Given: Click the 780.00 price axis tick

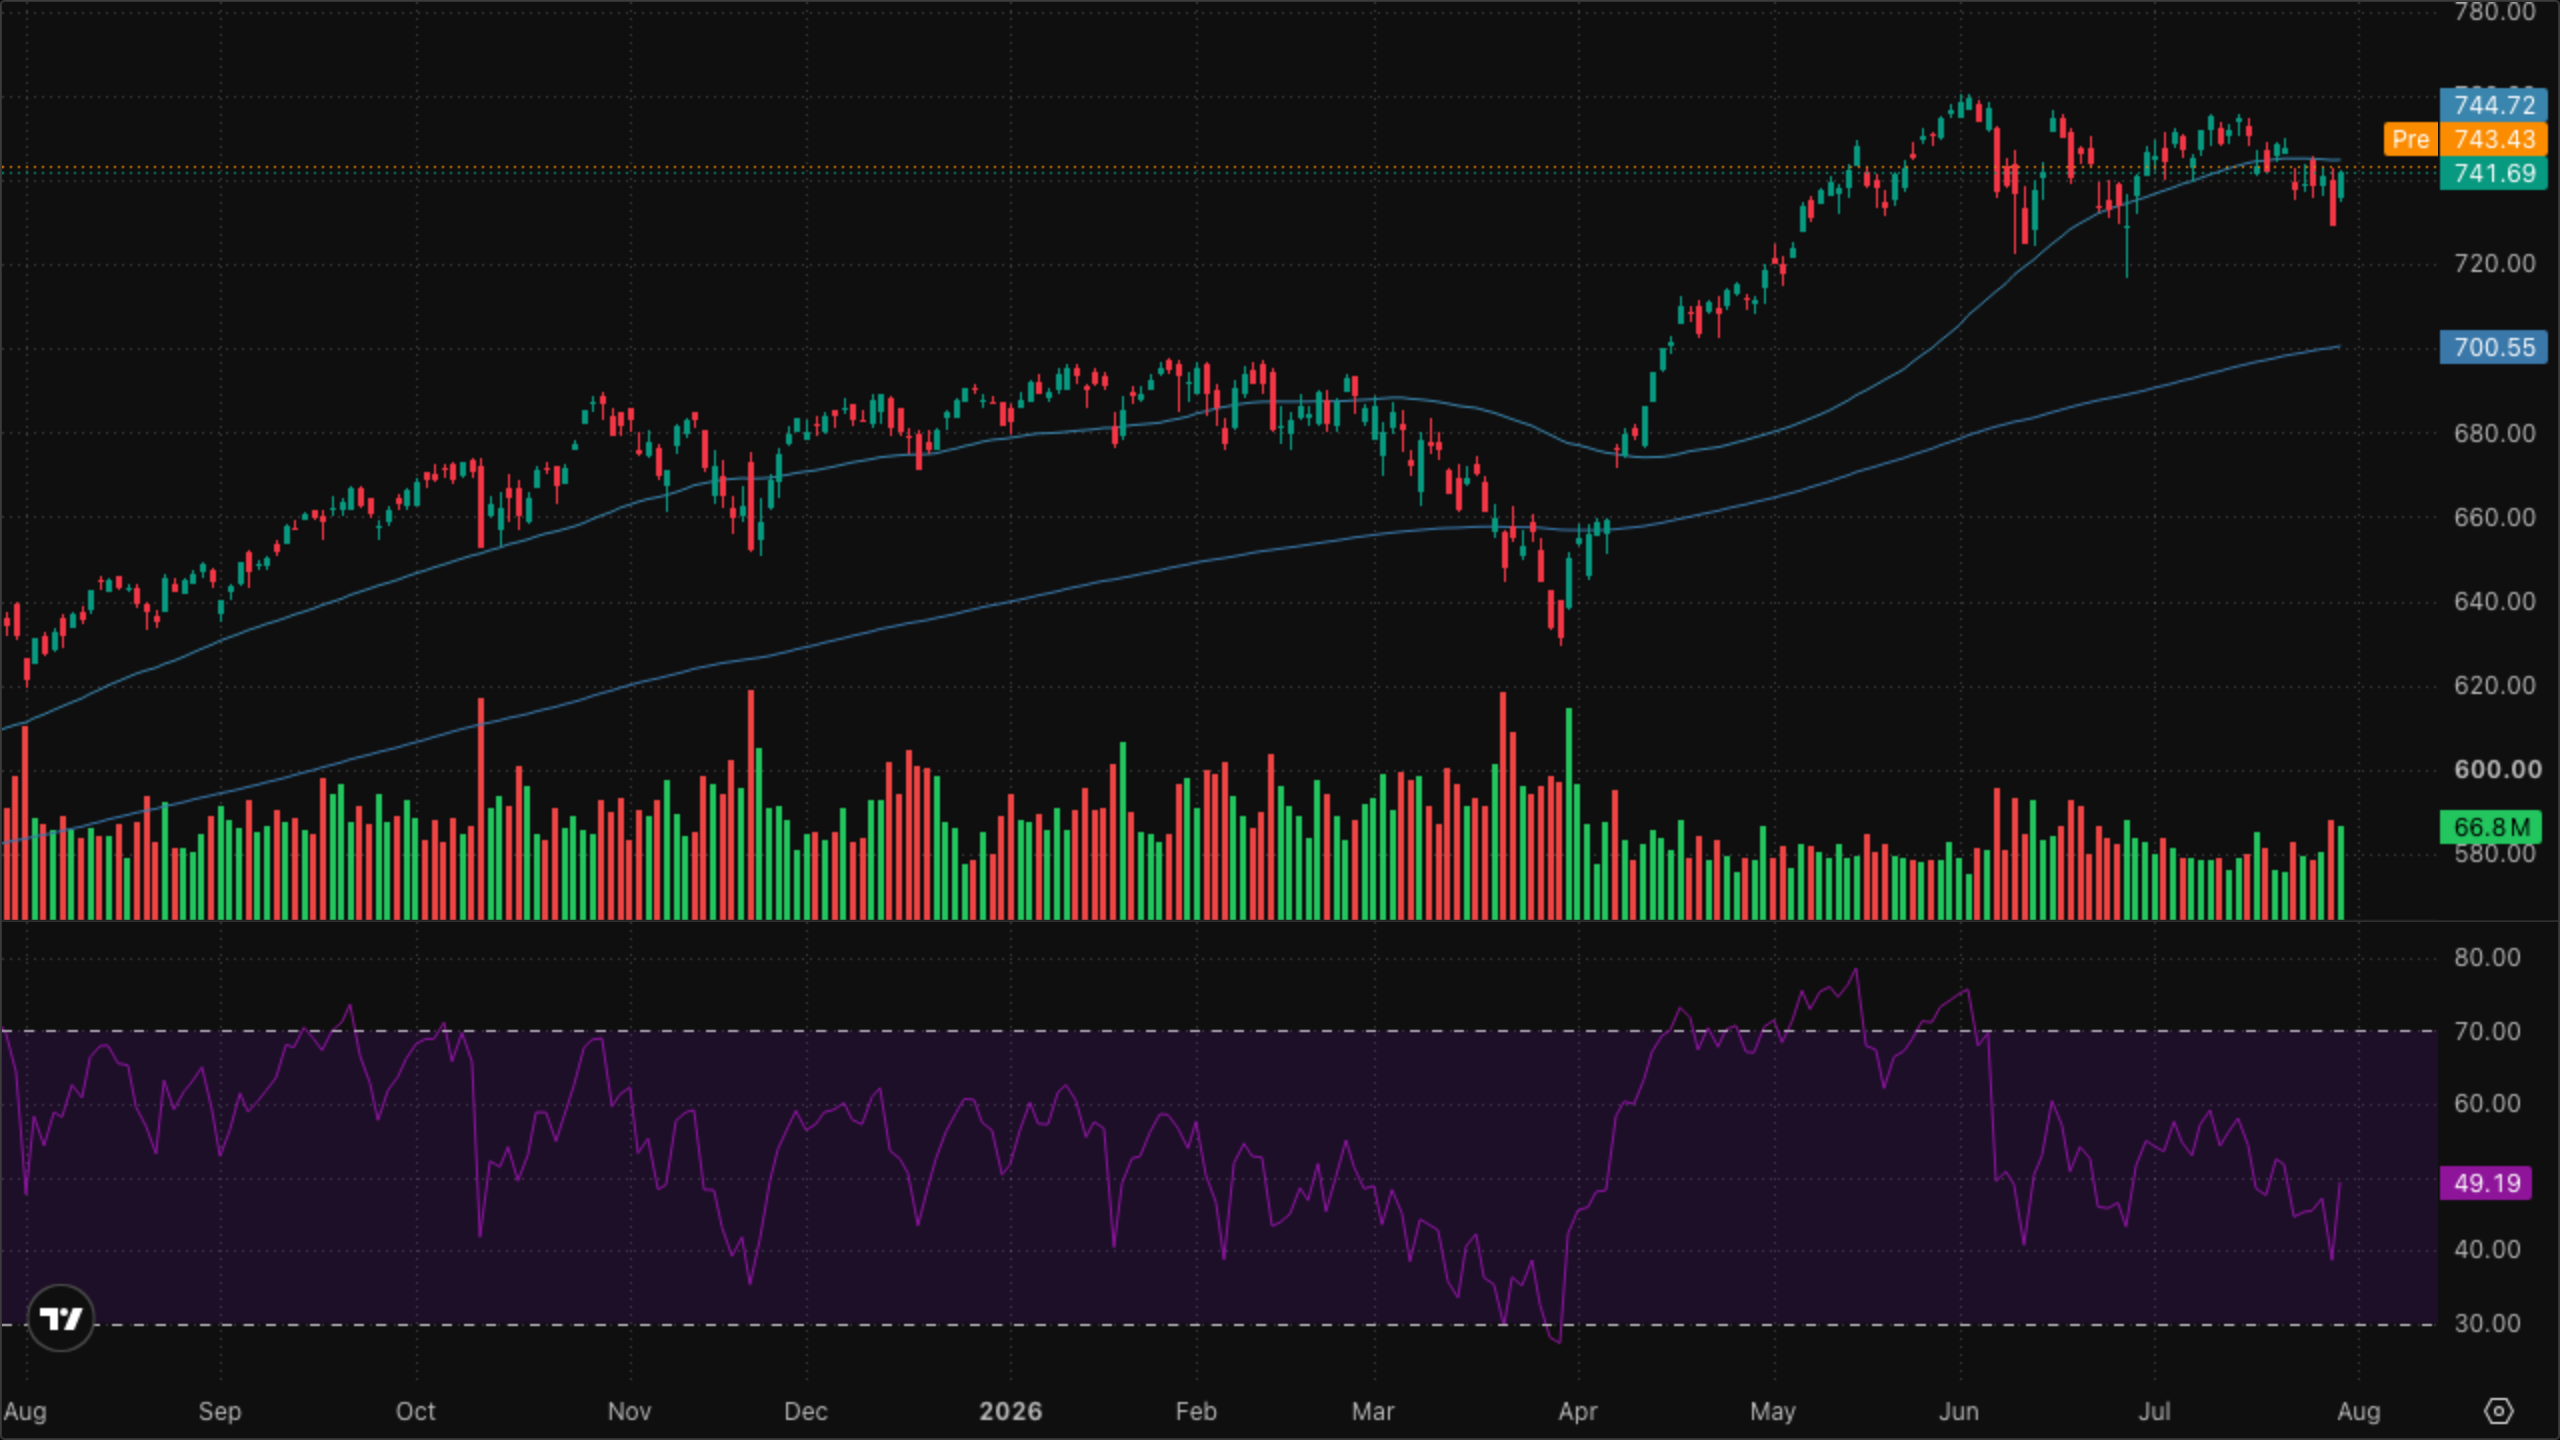Looking at the screenshot, I should coord(2494,12).
